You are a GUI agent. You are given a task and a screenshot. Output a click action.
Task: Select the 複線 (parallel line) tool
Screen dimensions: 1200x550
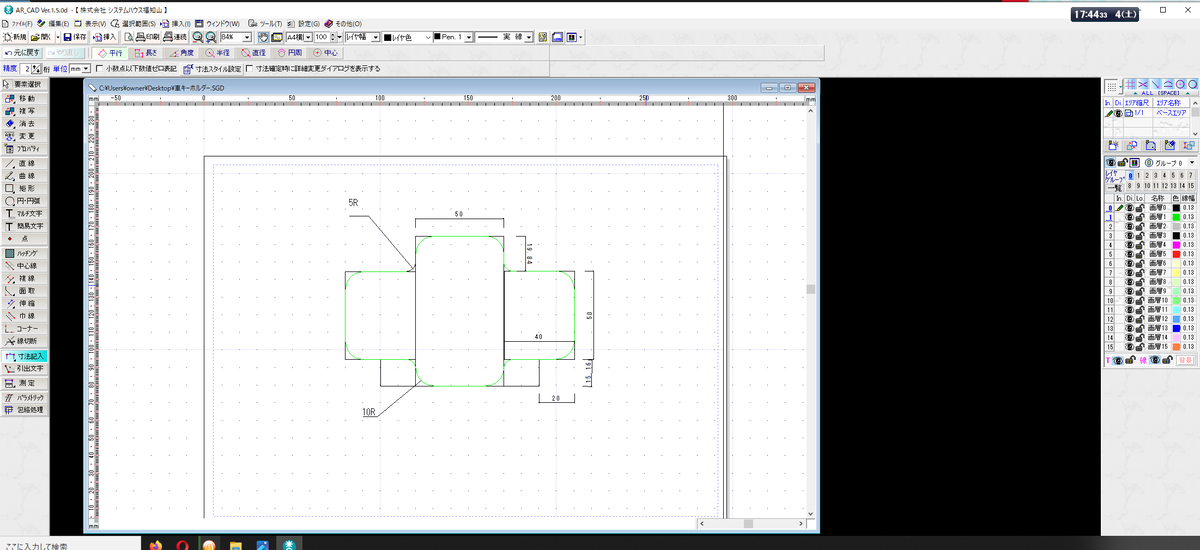pyautogui.click(x=24, y=278)
